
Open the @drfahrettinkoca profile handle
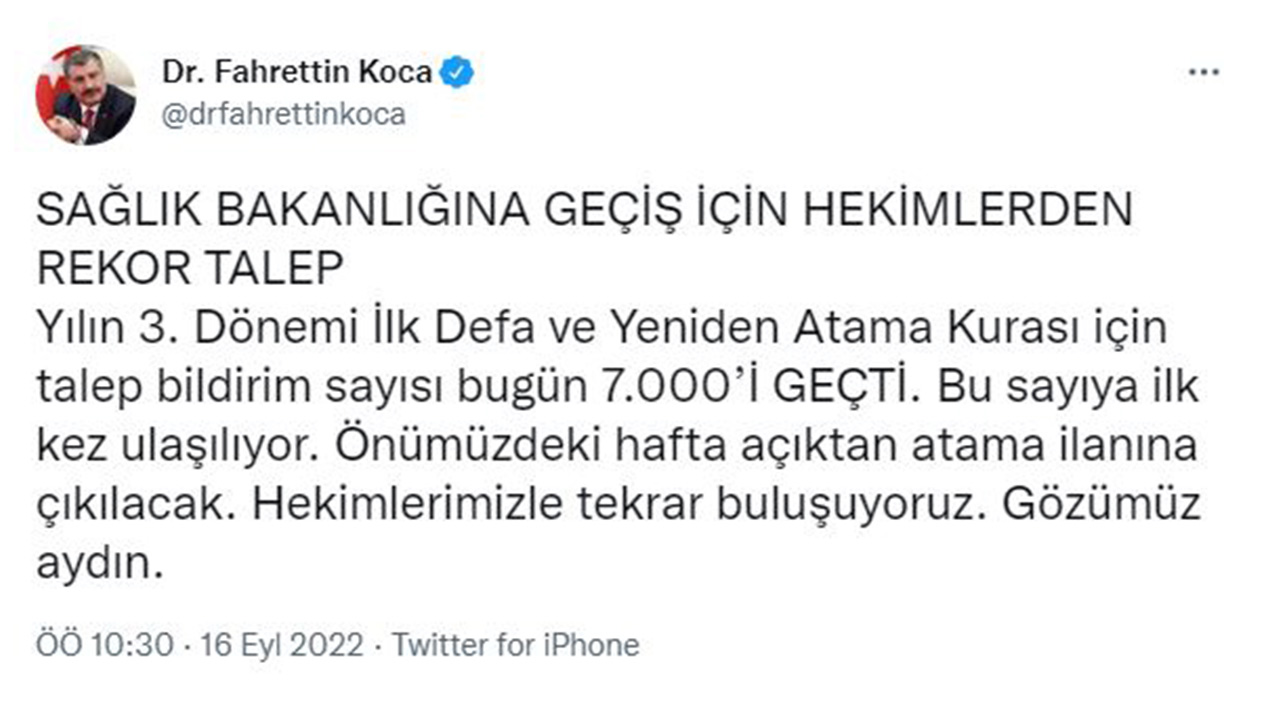click(x=283, y=114)
